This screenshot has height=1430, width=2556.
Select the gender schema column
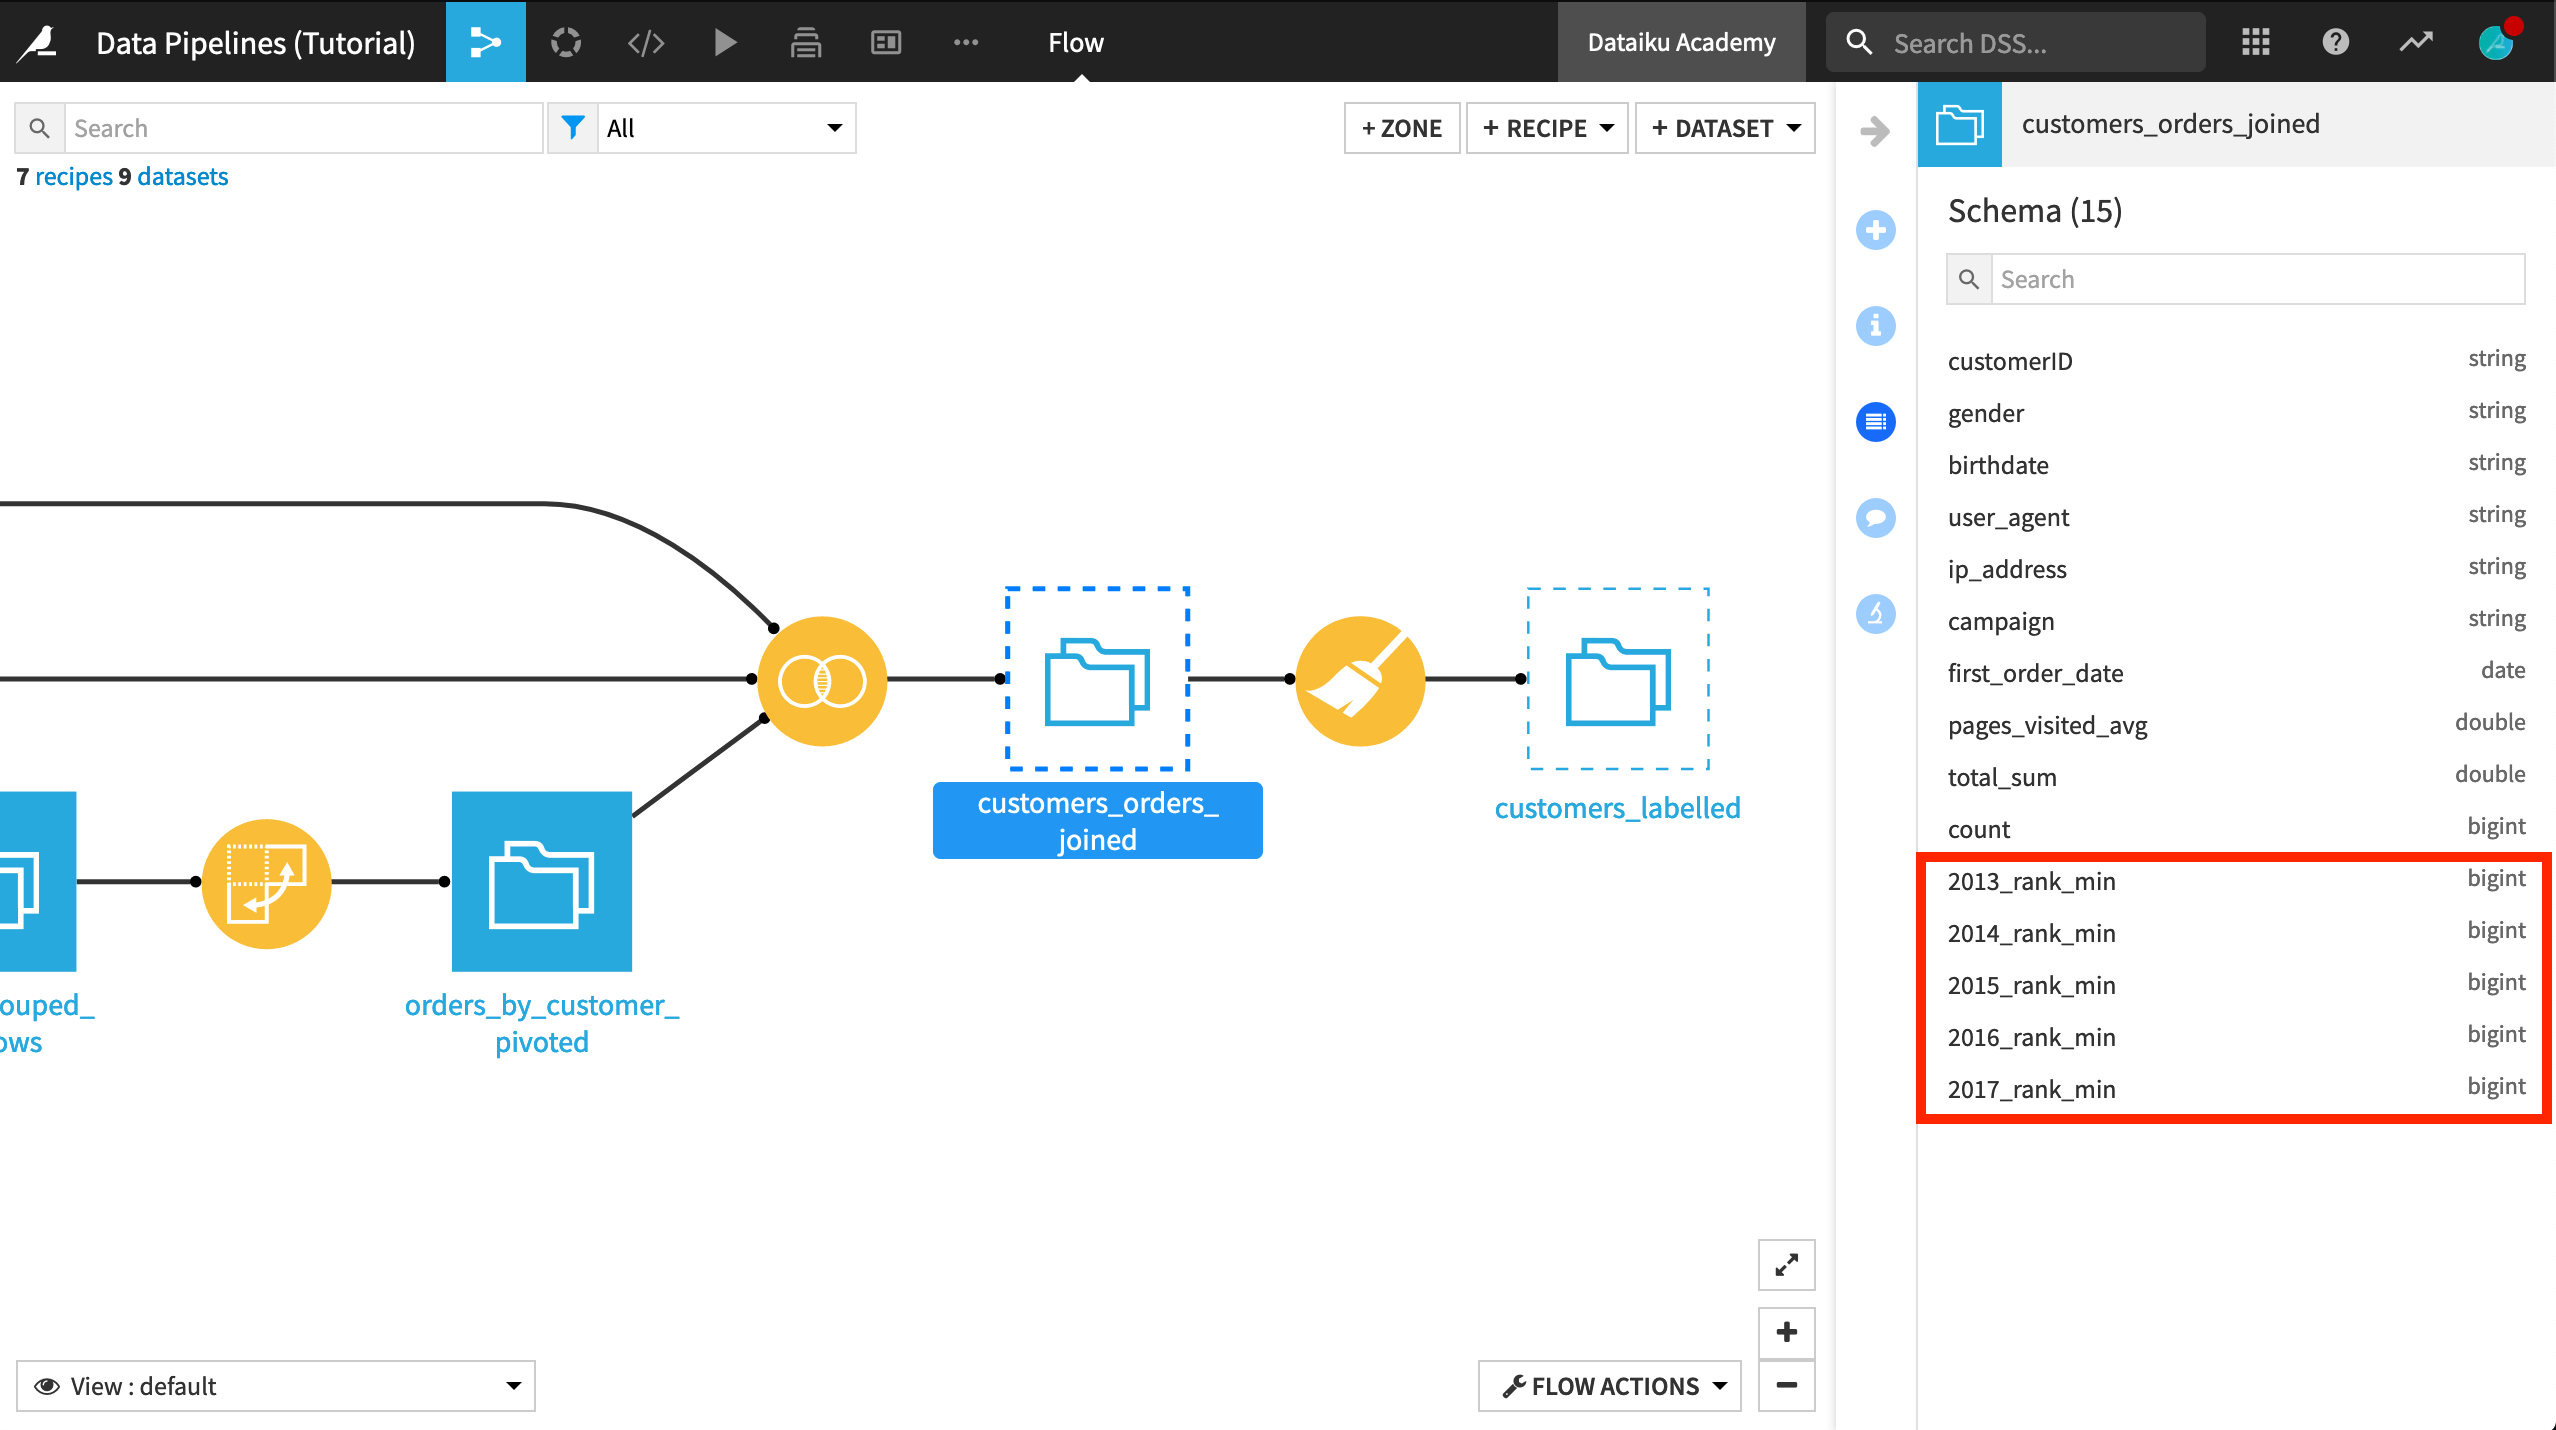pyautogui.click(x=2237, y=413)
